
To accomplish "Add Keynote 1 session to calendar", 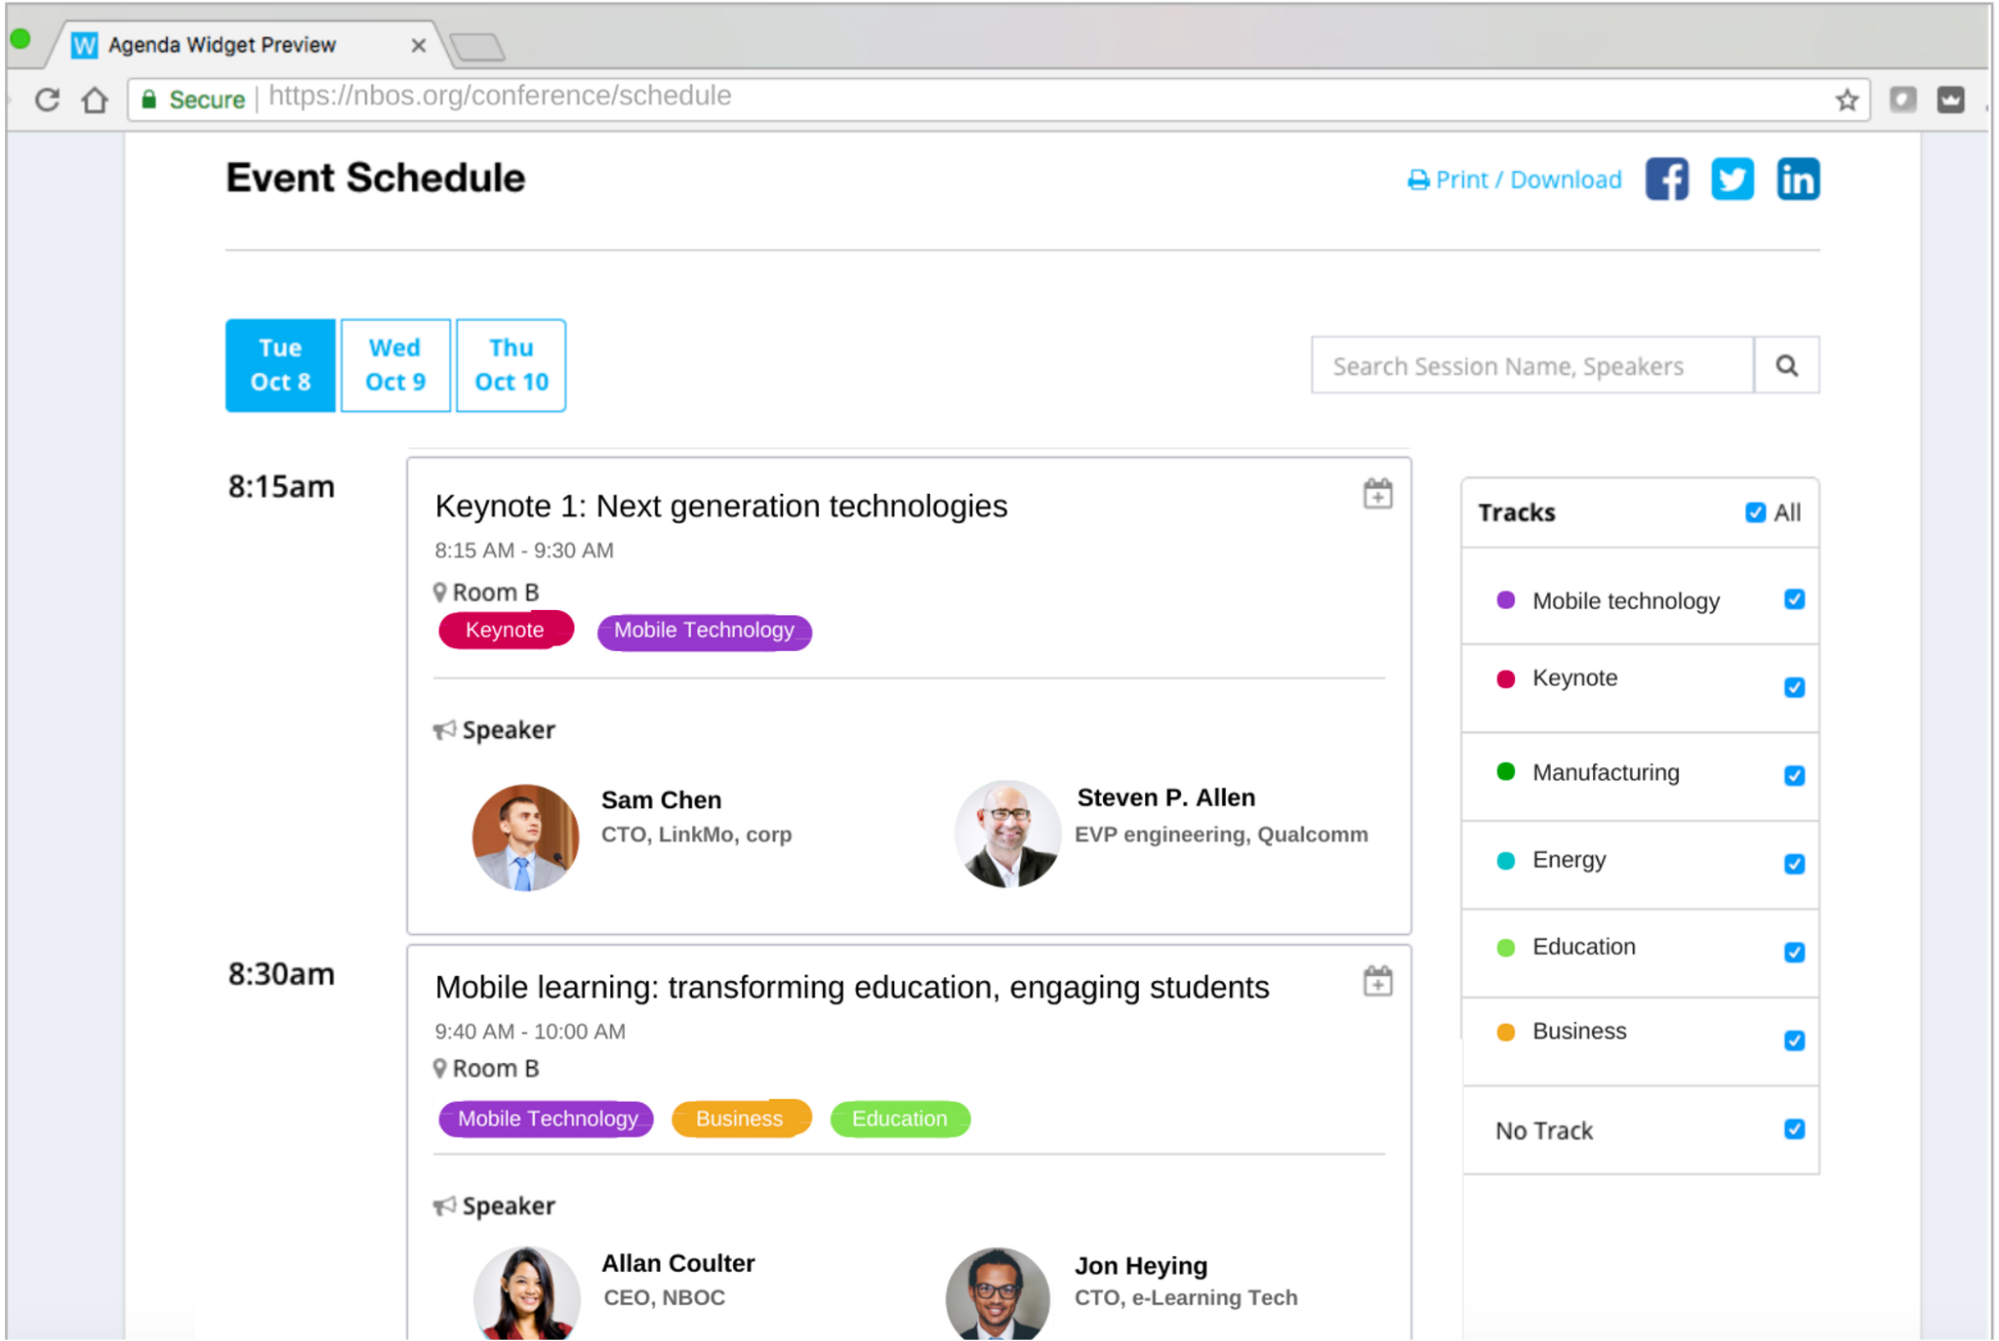I will click(1378, 492).
